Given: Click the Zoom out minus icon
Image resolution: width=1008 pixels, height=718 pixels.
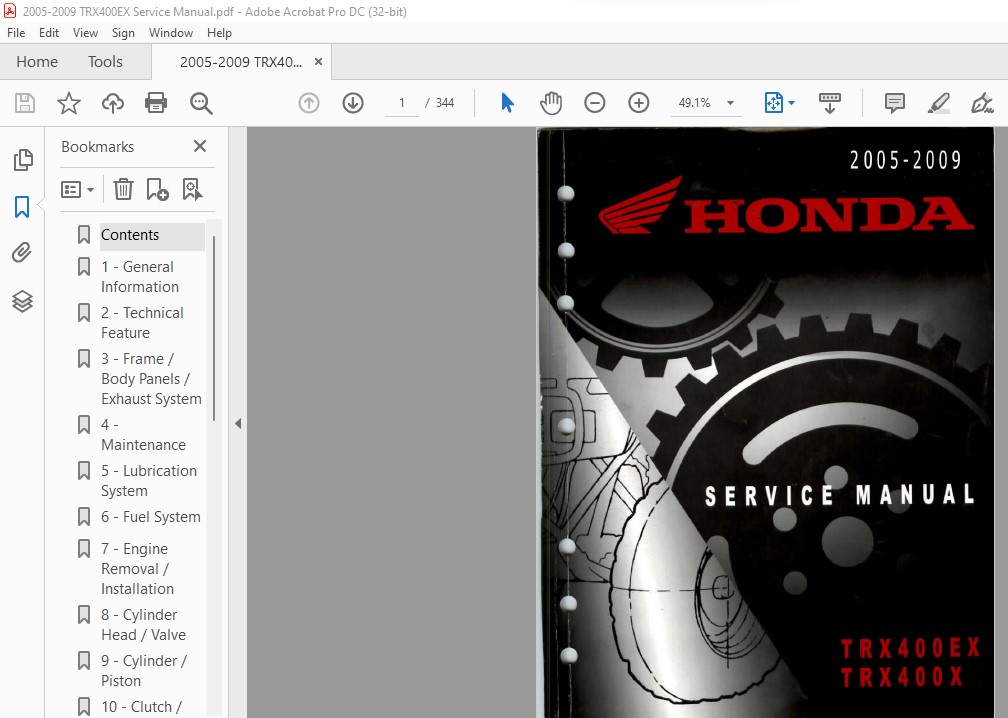Looking at the screenshot, I should pyautogui.click(x=595, y=103).
